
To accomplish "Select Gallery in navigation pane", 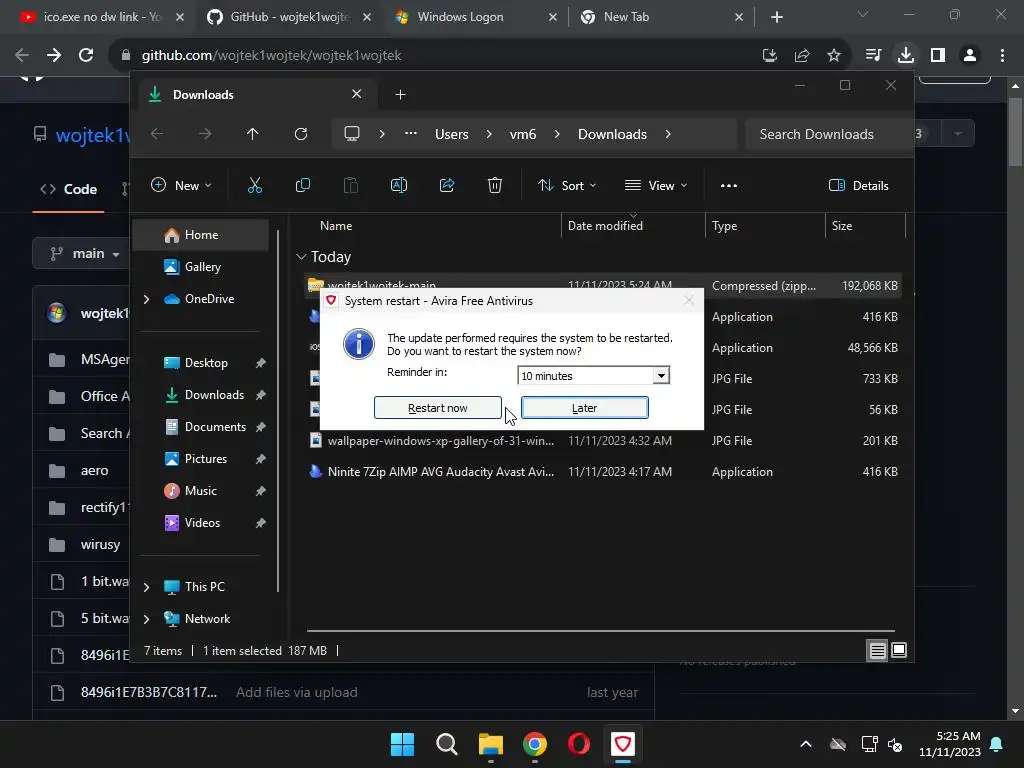I will 202,267.
